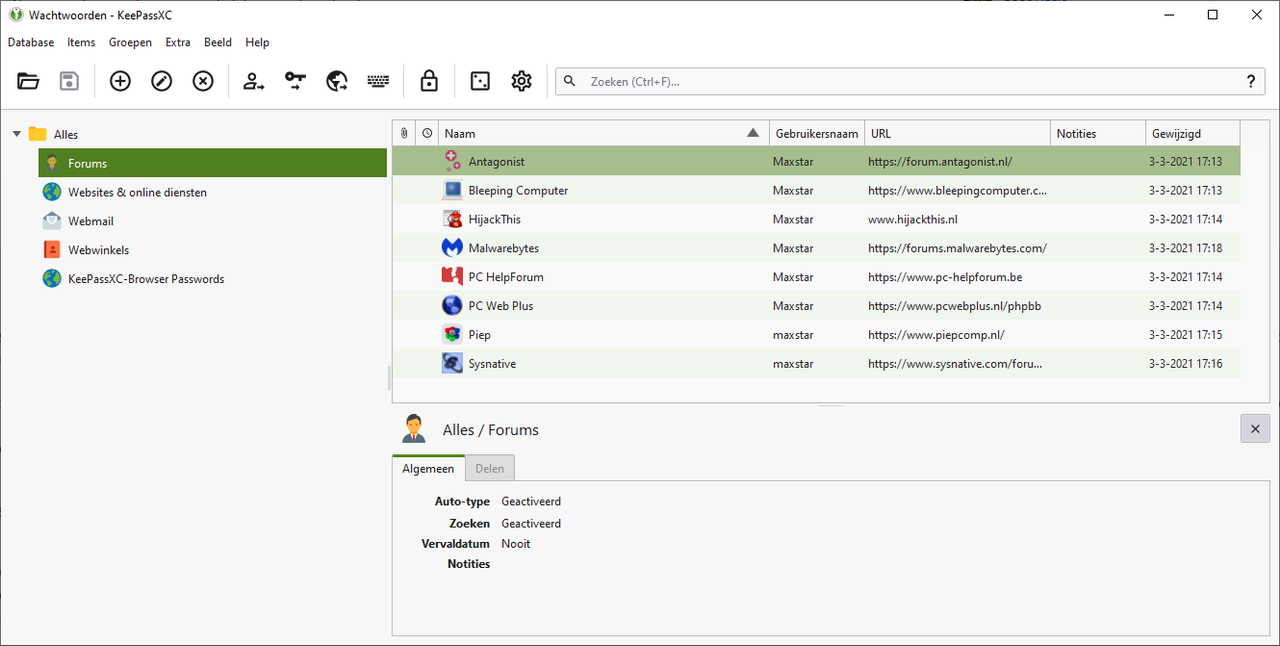Select the Antagonist entry name
Viewport: 1280px width, 646px height.
tap(496, 161)
